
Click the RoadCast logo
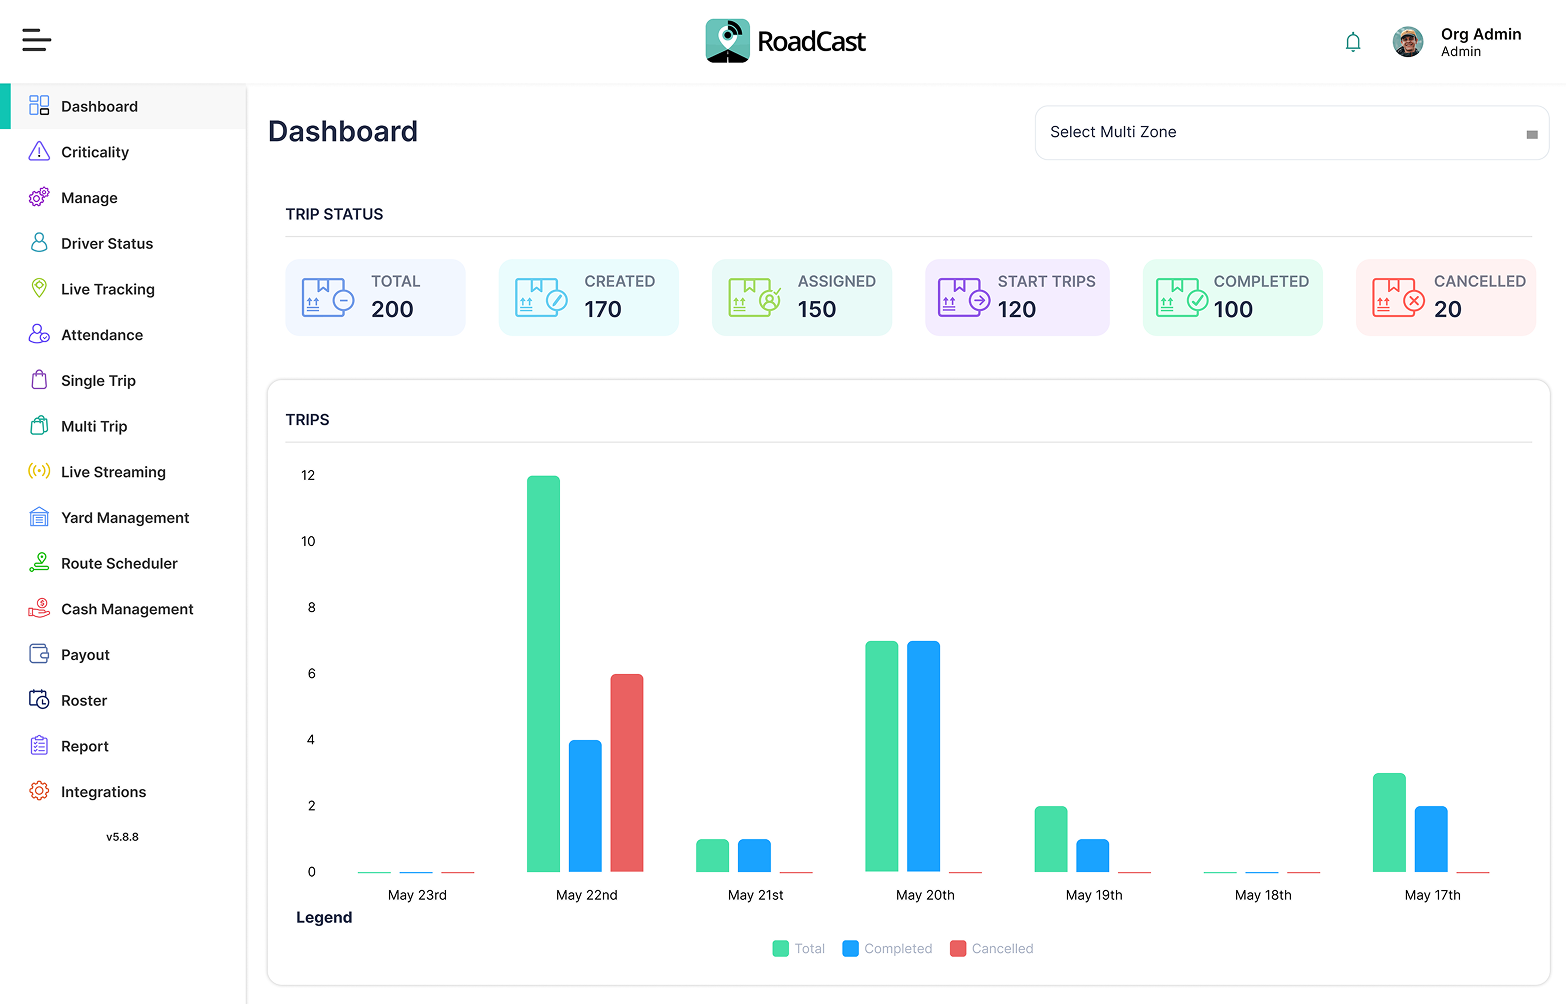785,41
